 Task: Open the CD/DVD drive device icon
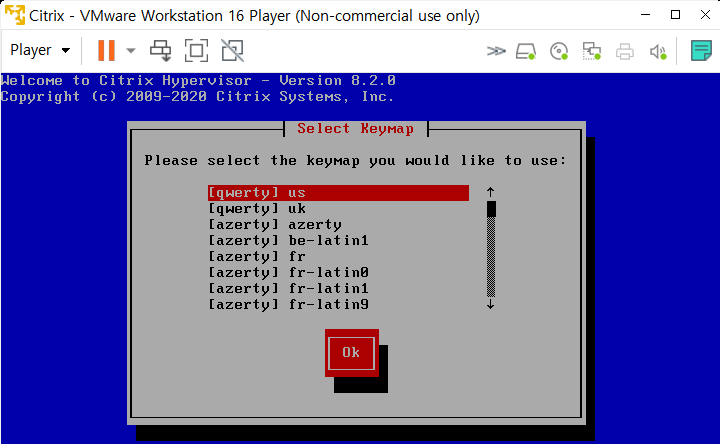point(559,51)
